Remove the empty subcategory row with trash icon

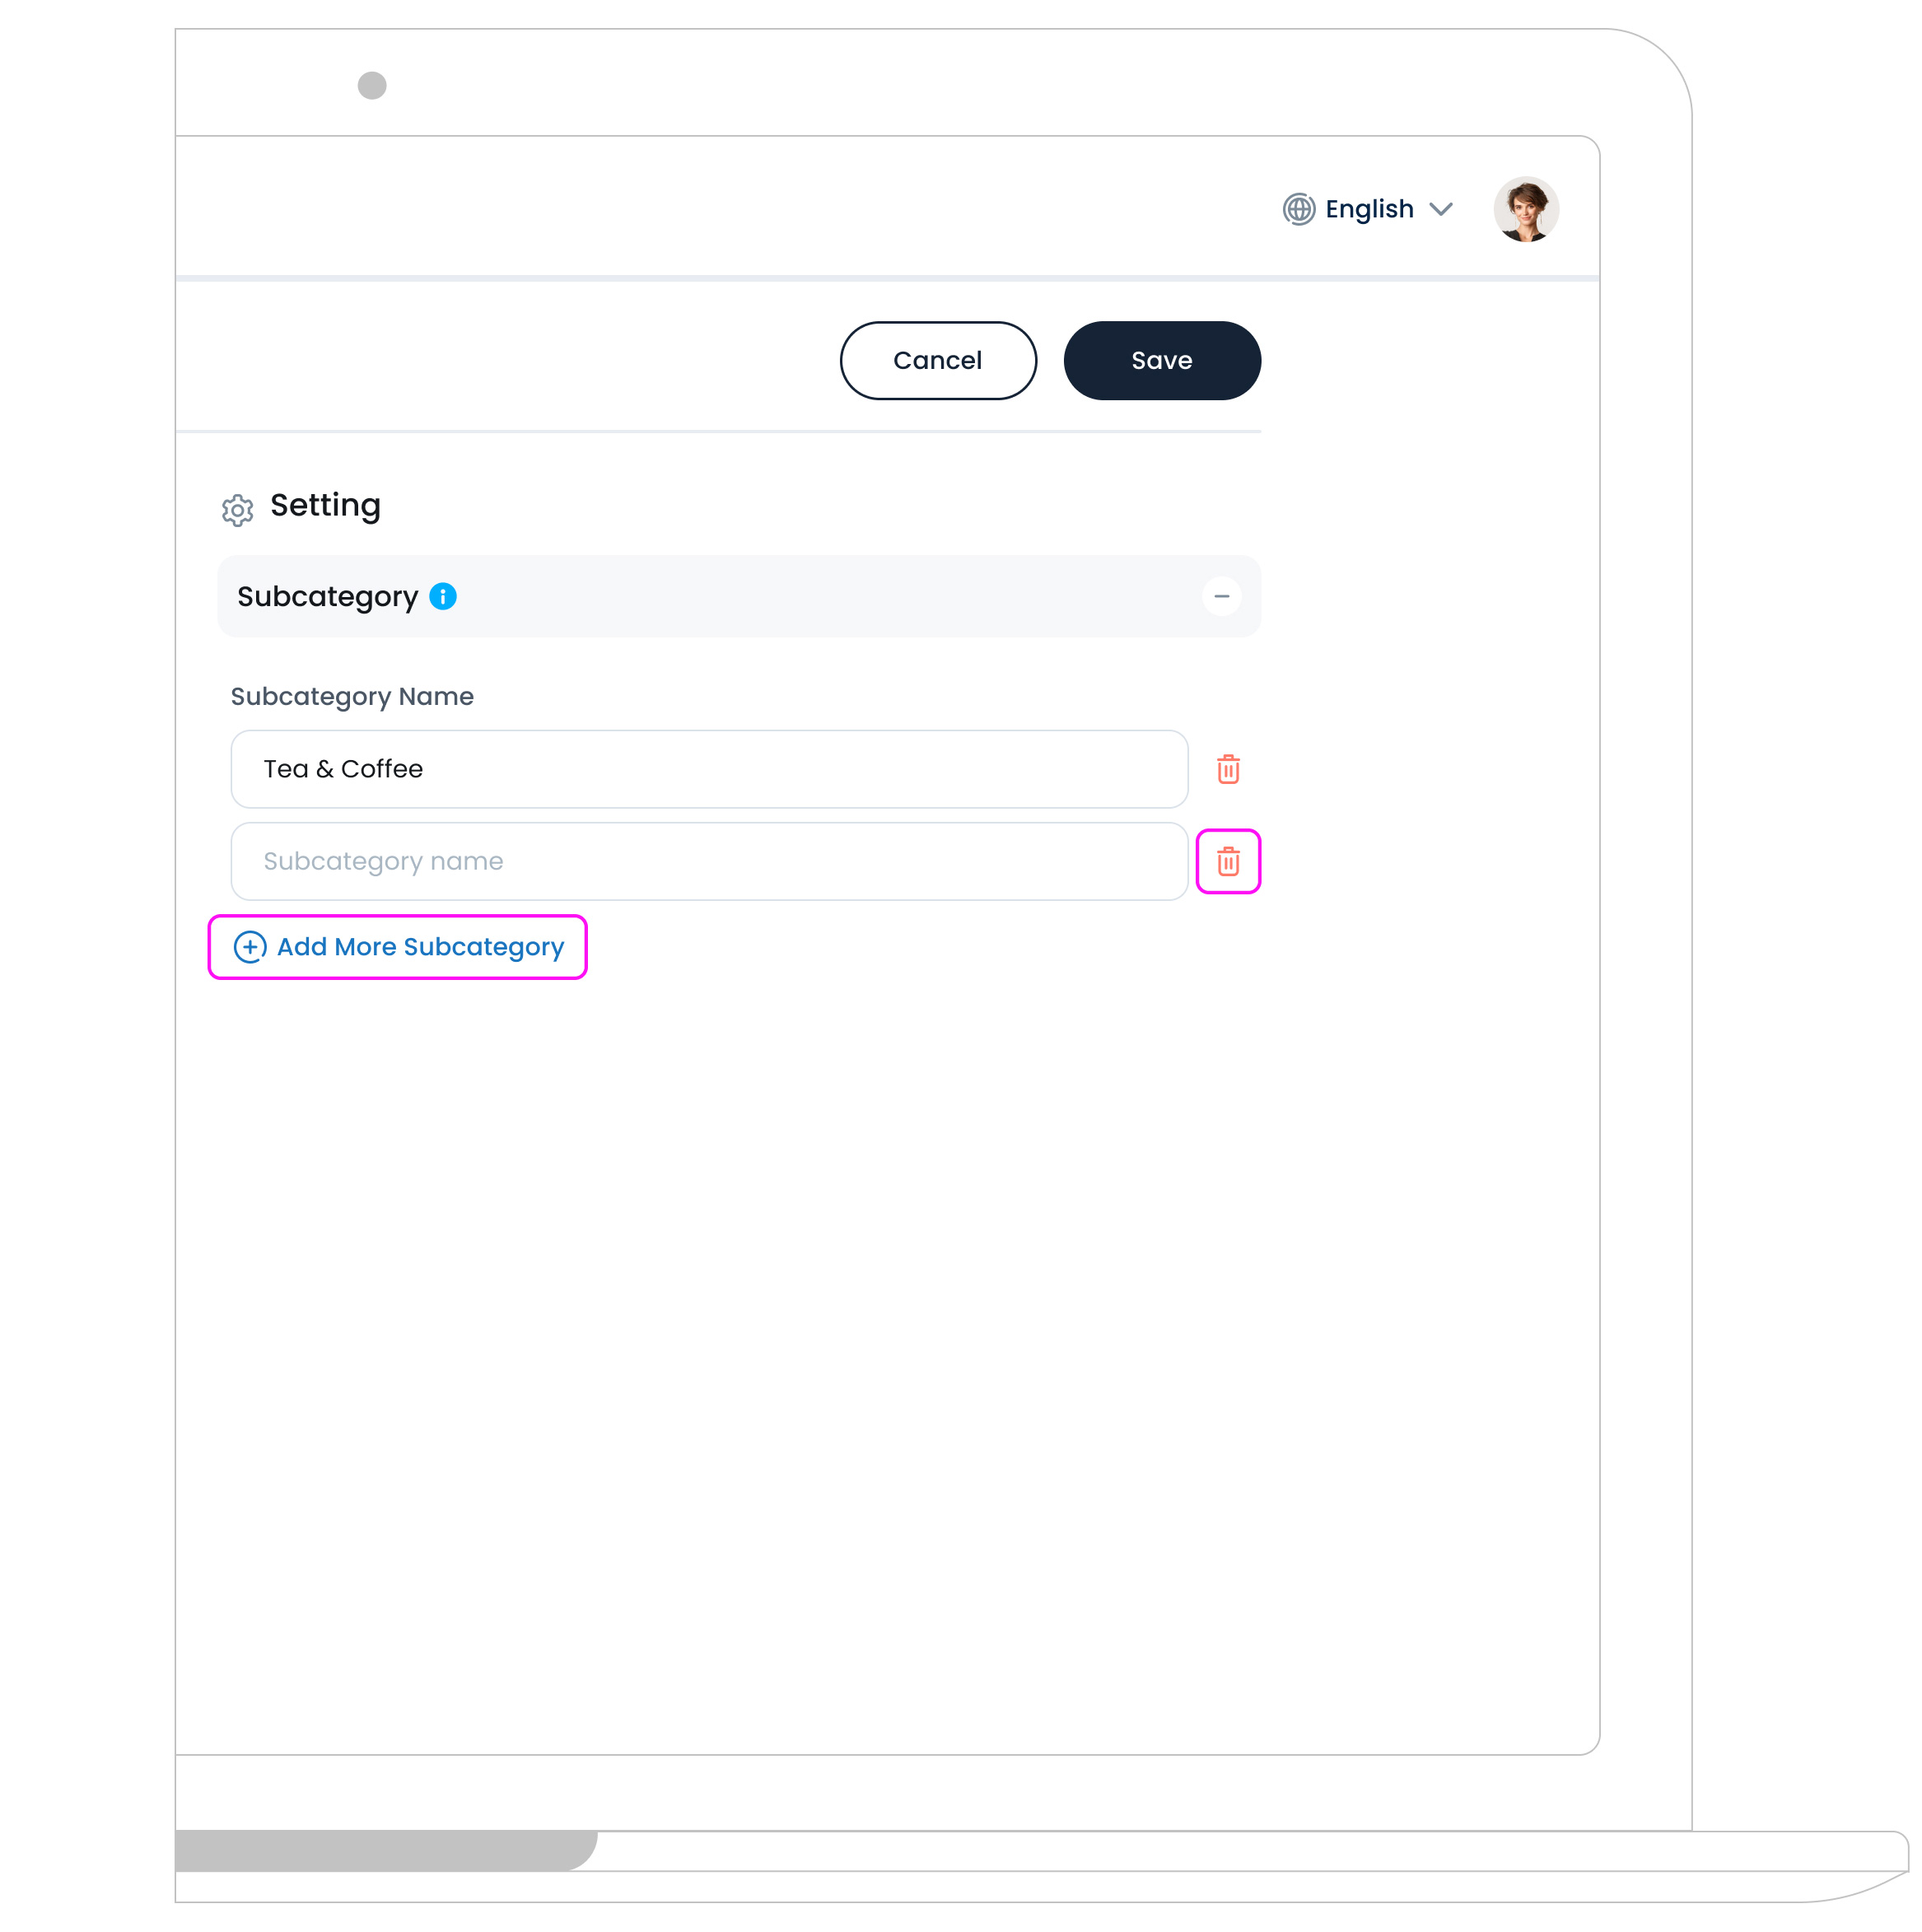pos(1228,861)
